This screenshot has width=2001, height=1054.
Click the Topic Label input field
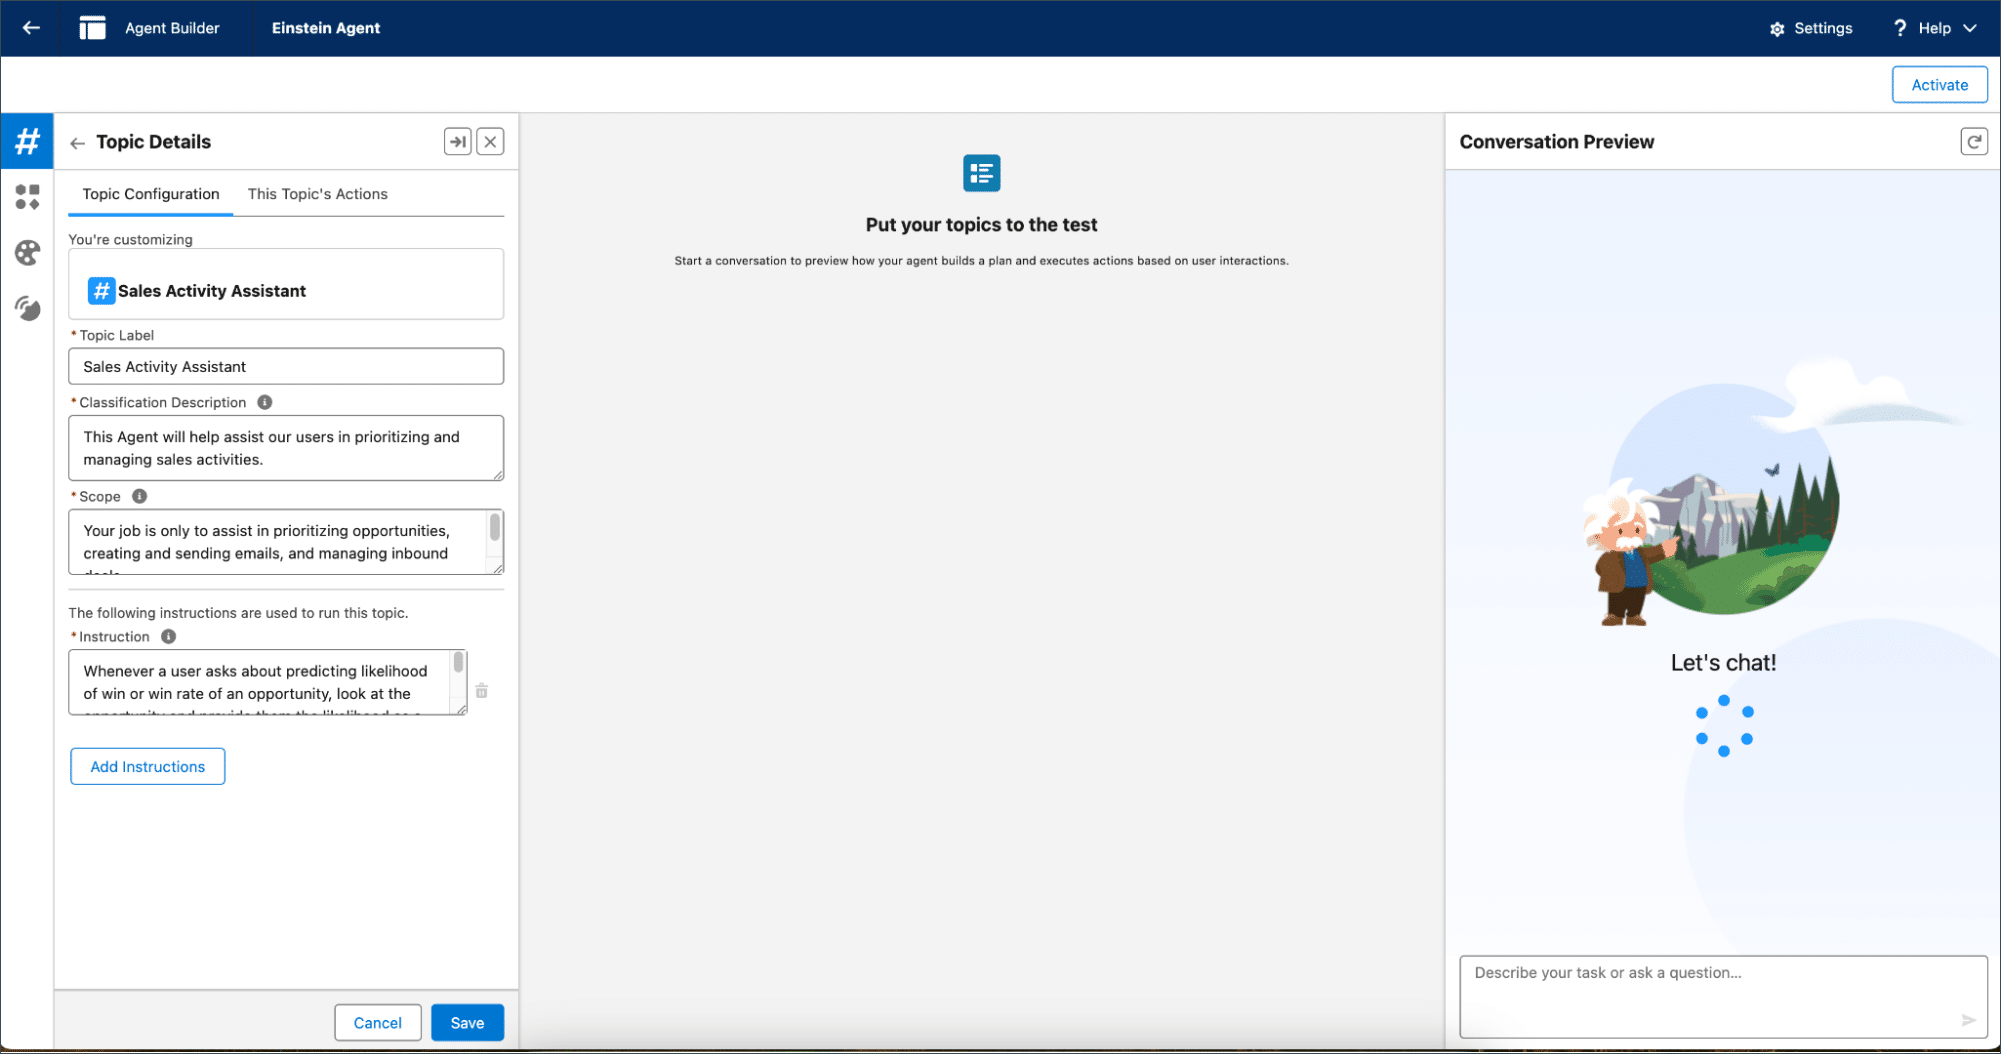pos(286,366)
